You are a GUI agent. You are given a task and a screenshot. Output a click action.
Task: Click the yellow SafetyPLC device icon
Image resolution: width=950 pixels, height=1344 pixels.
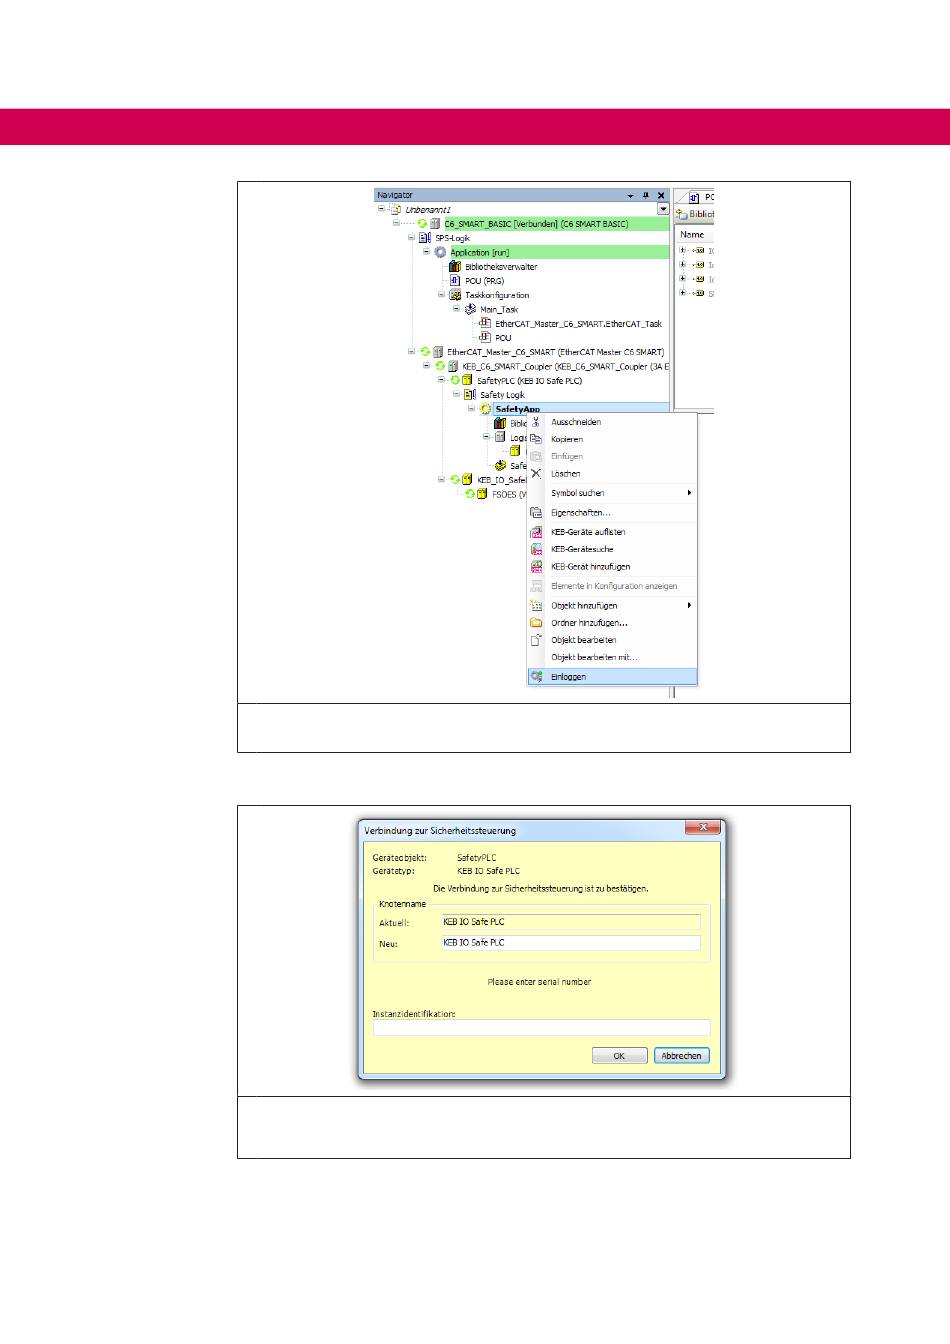[x=467, y=381]
